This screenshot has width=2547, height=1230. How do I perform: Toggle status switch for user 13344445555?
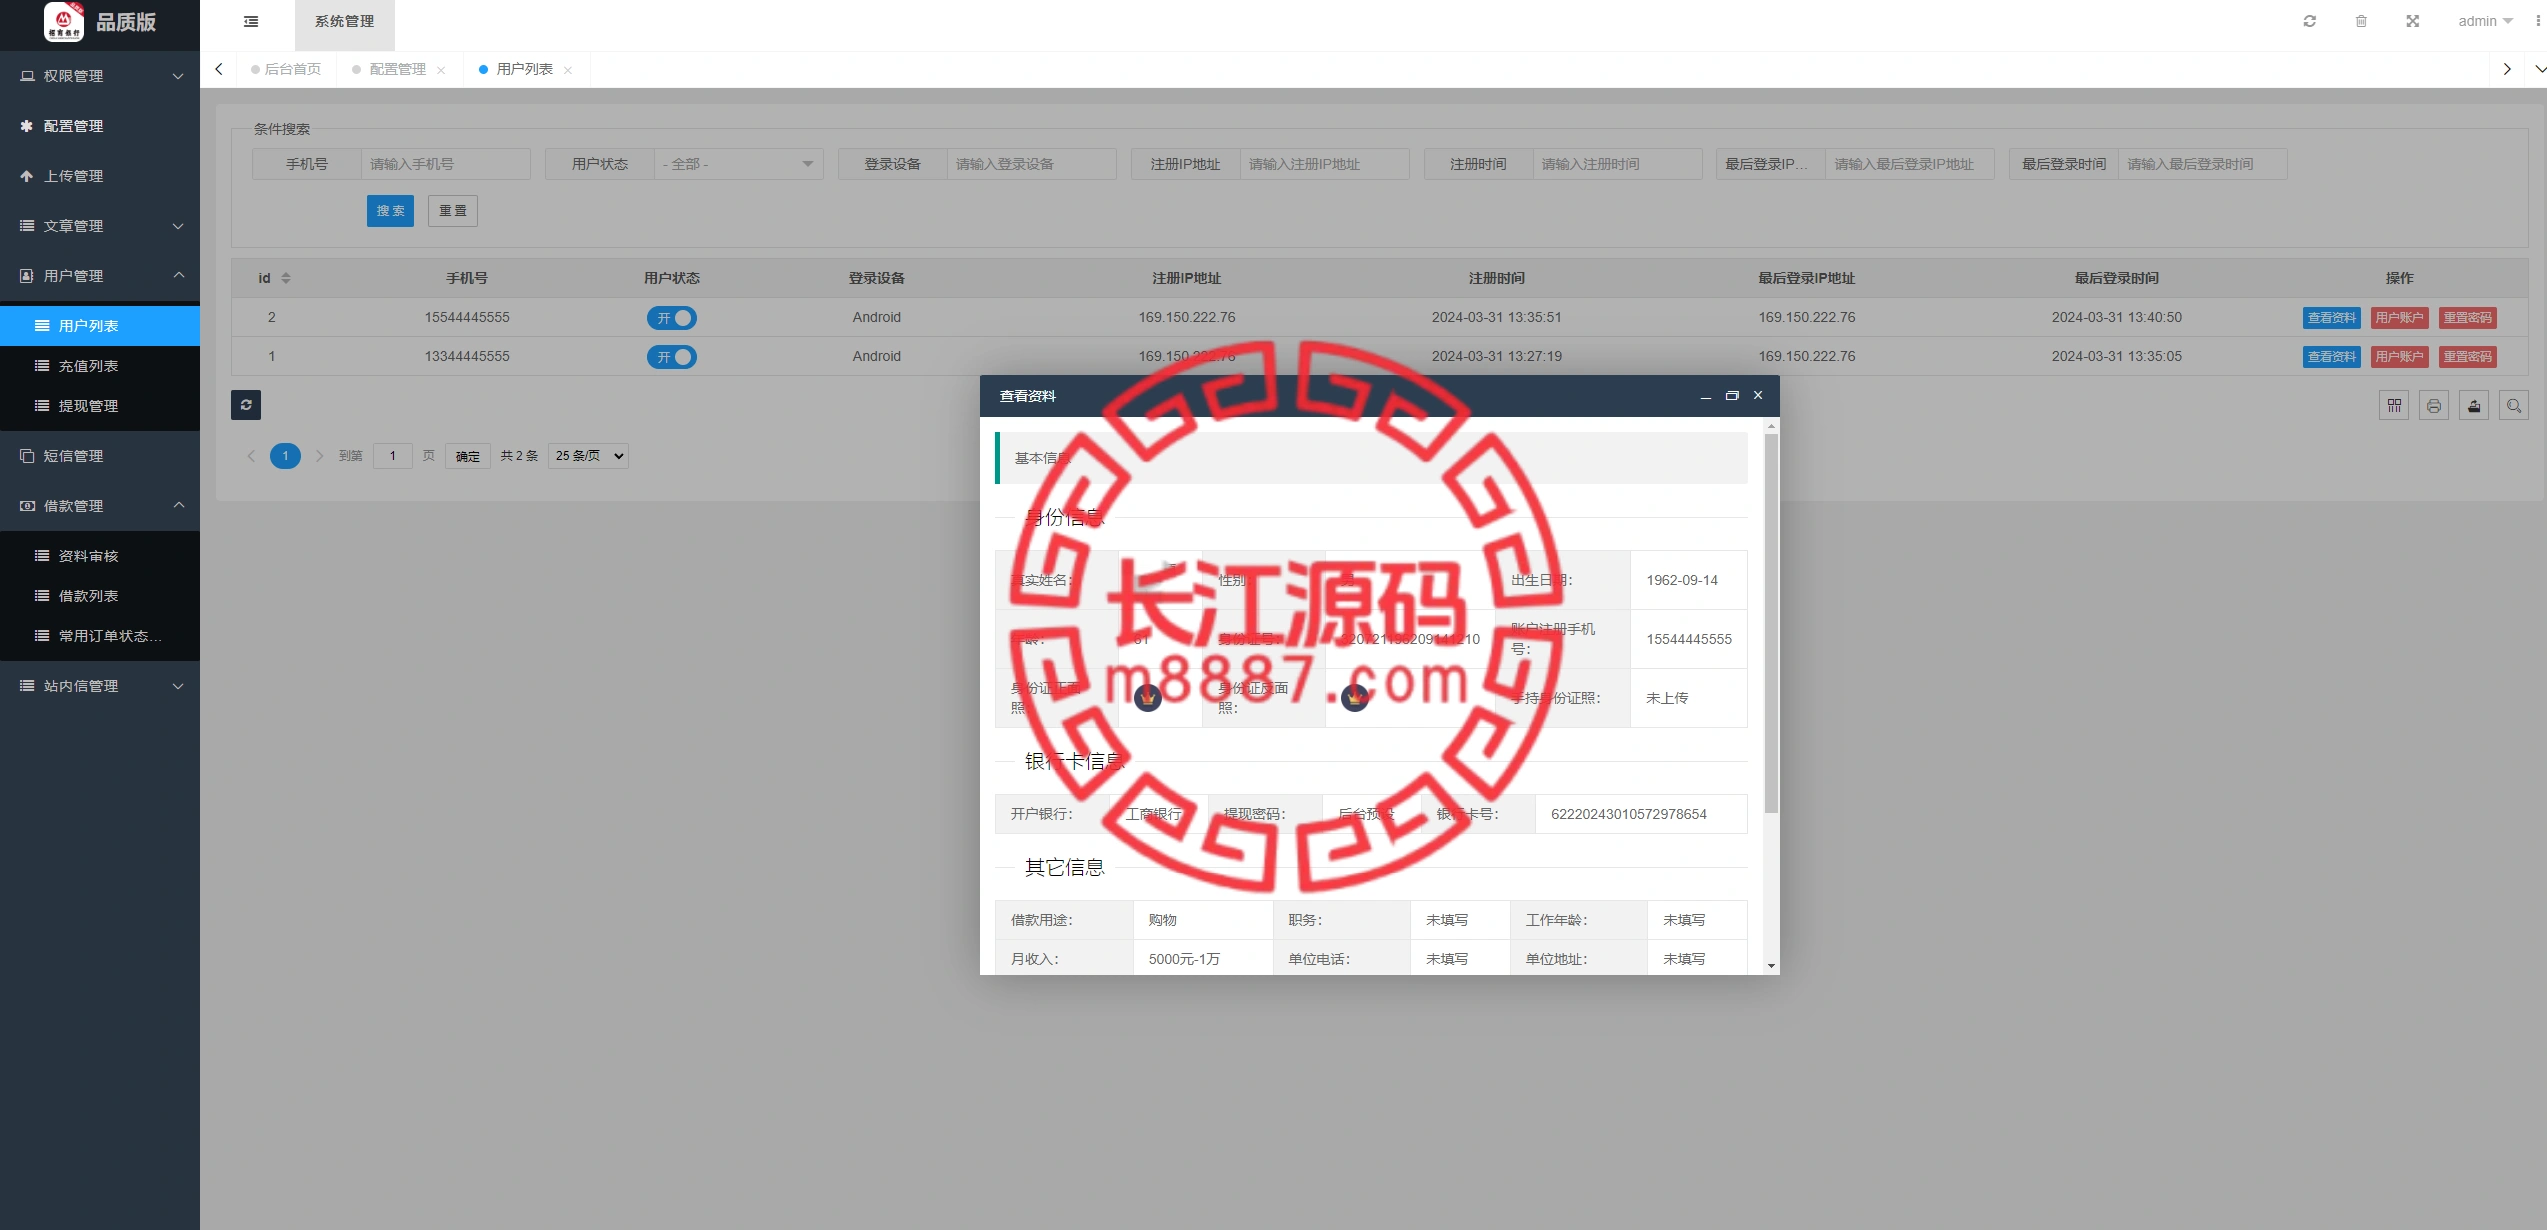672,357
